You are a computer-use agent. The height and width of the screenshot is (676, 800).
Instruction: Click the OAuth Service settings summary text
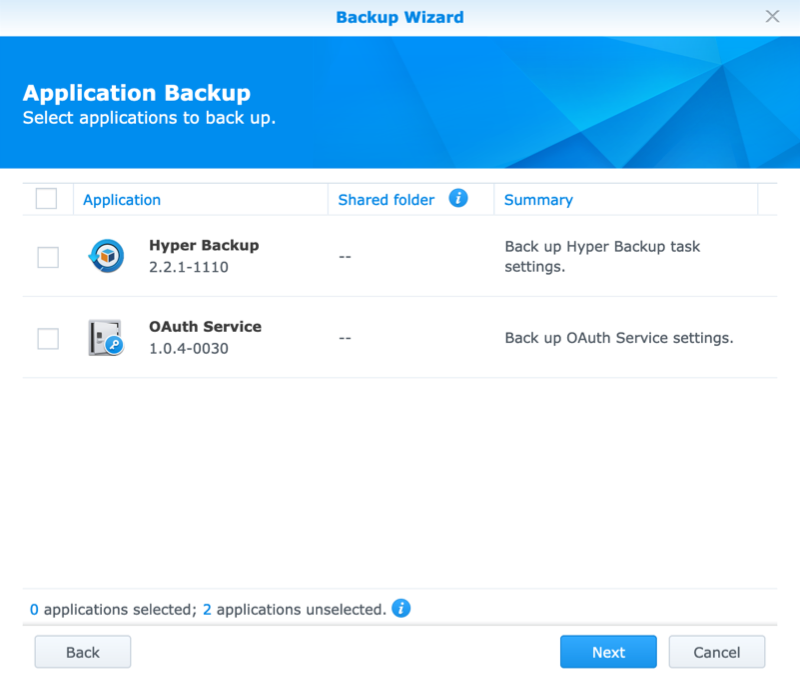pyautogui.click(x=619, y=338)
